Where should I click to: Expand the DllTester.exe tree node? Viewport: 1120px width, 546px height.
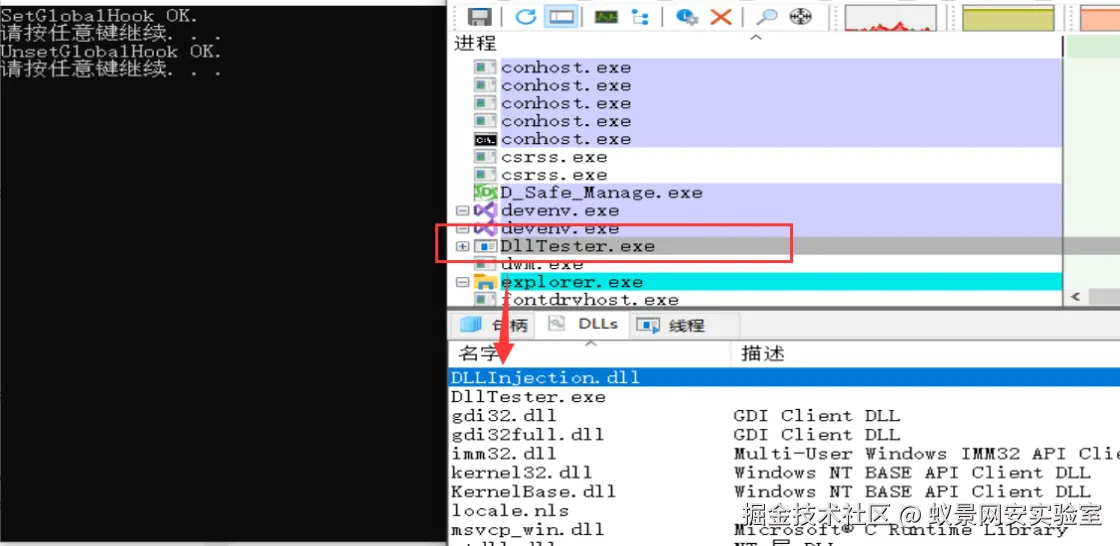tap(462, 247)
